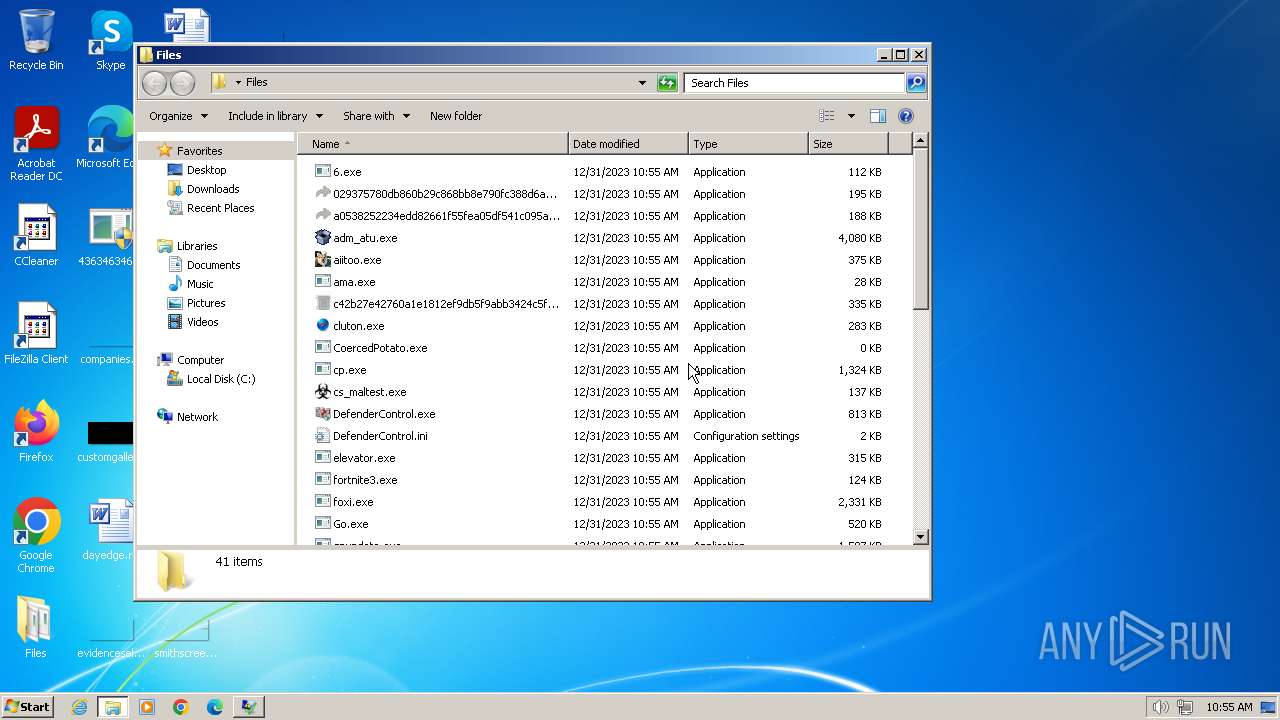Open Recent Places in navigation pane
Image resolution: width=1280 pixels, height=720 pixels.
tap(220, 208)
